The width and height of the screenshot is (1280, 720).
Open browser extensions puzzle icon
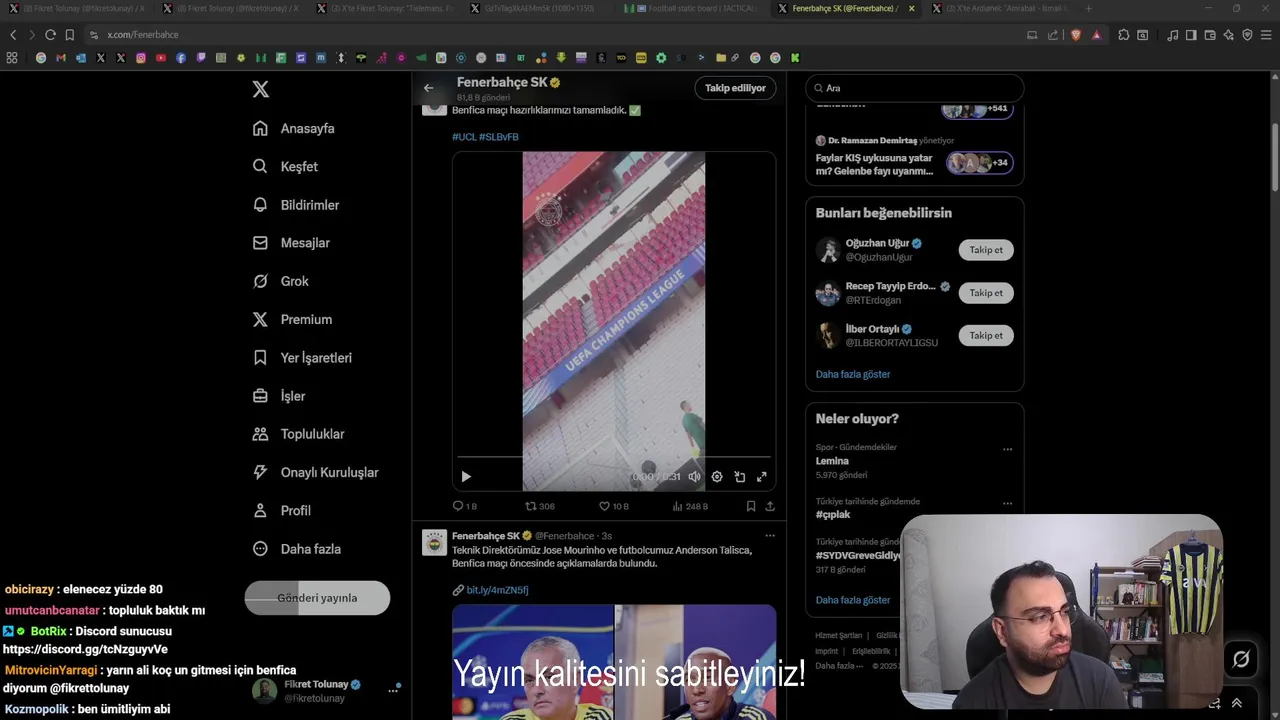tap(1124, 35)
